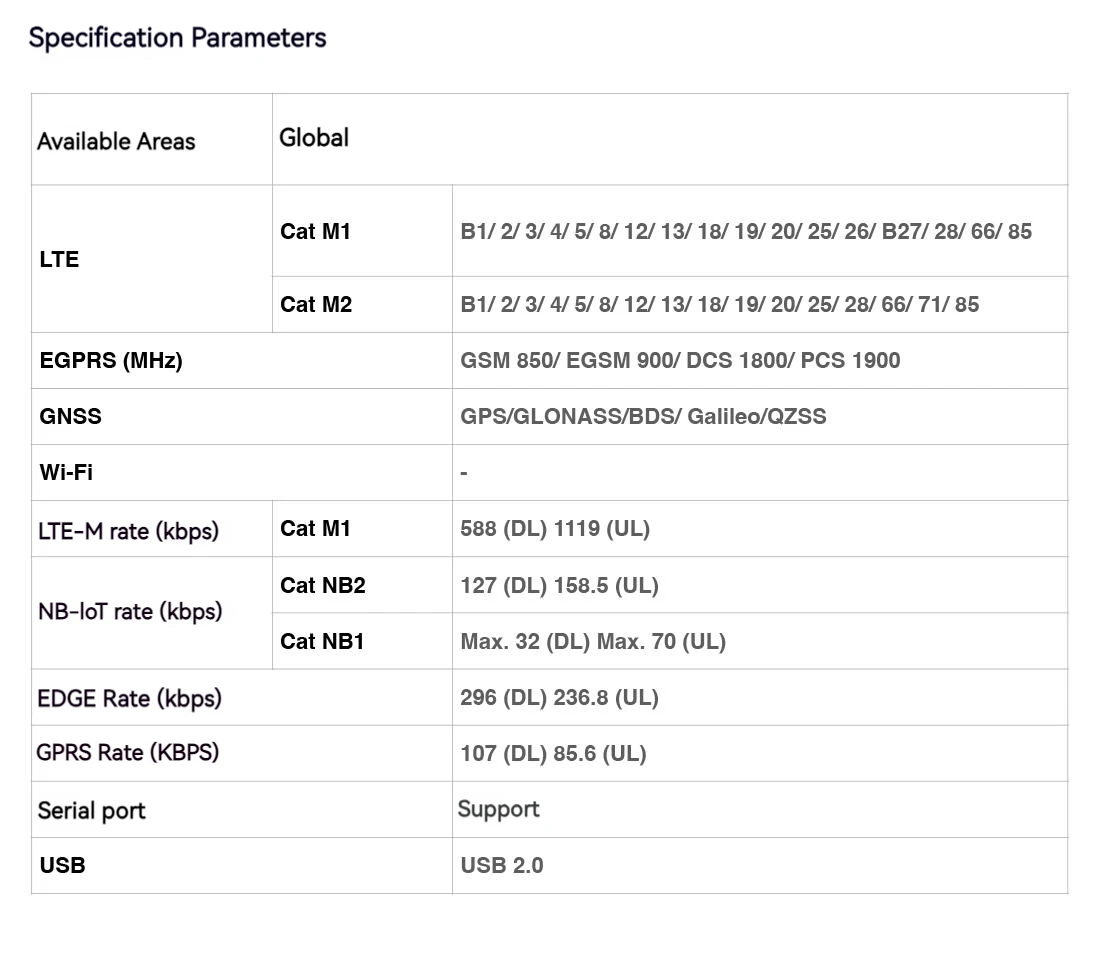Viewport: 1100px width, 960px height.
Task: Select the Wi-Fi row label
Action: (x=66, y=472)
